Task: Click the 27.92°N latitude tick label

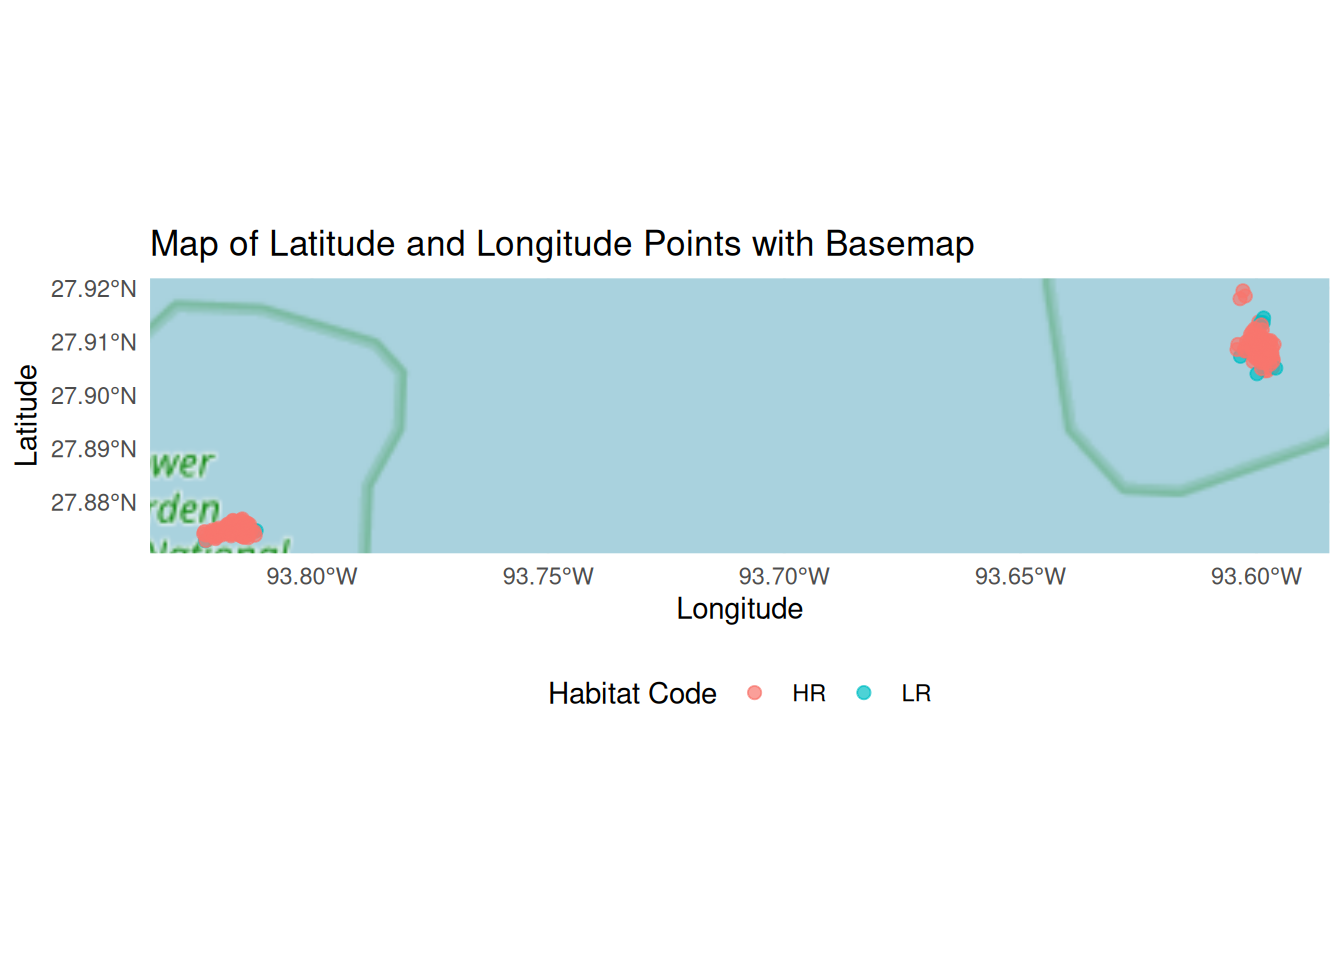Action: click(94, 290)
